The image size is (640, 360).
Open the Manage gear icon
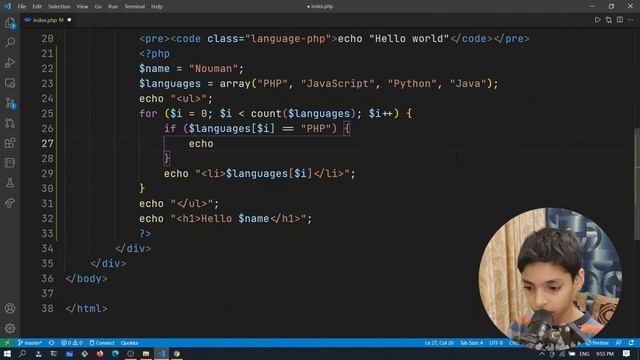(10, 328)
